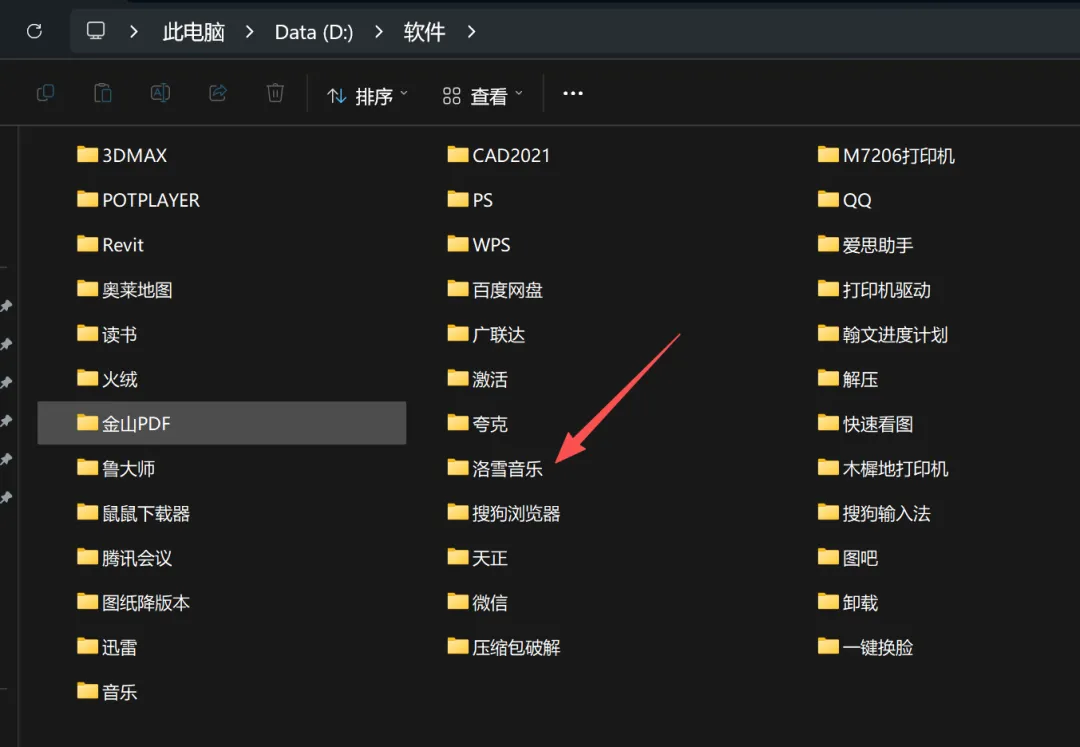Select the PS folder icon
The height and width of the screenshot is (747, 1080).
tap(458, 199)
